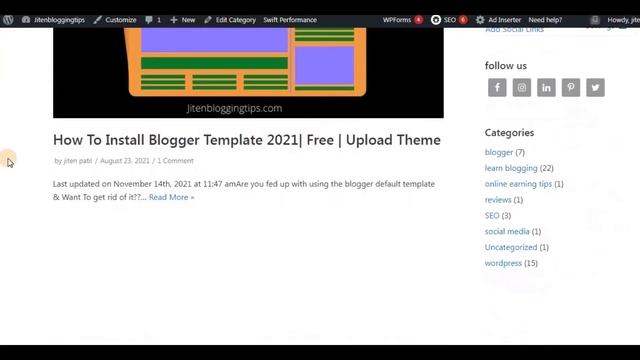Click the follow us sidebar heading
Viewport: 640px width, 360px height.
506,66
